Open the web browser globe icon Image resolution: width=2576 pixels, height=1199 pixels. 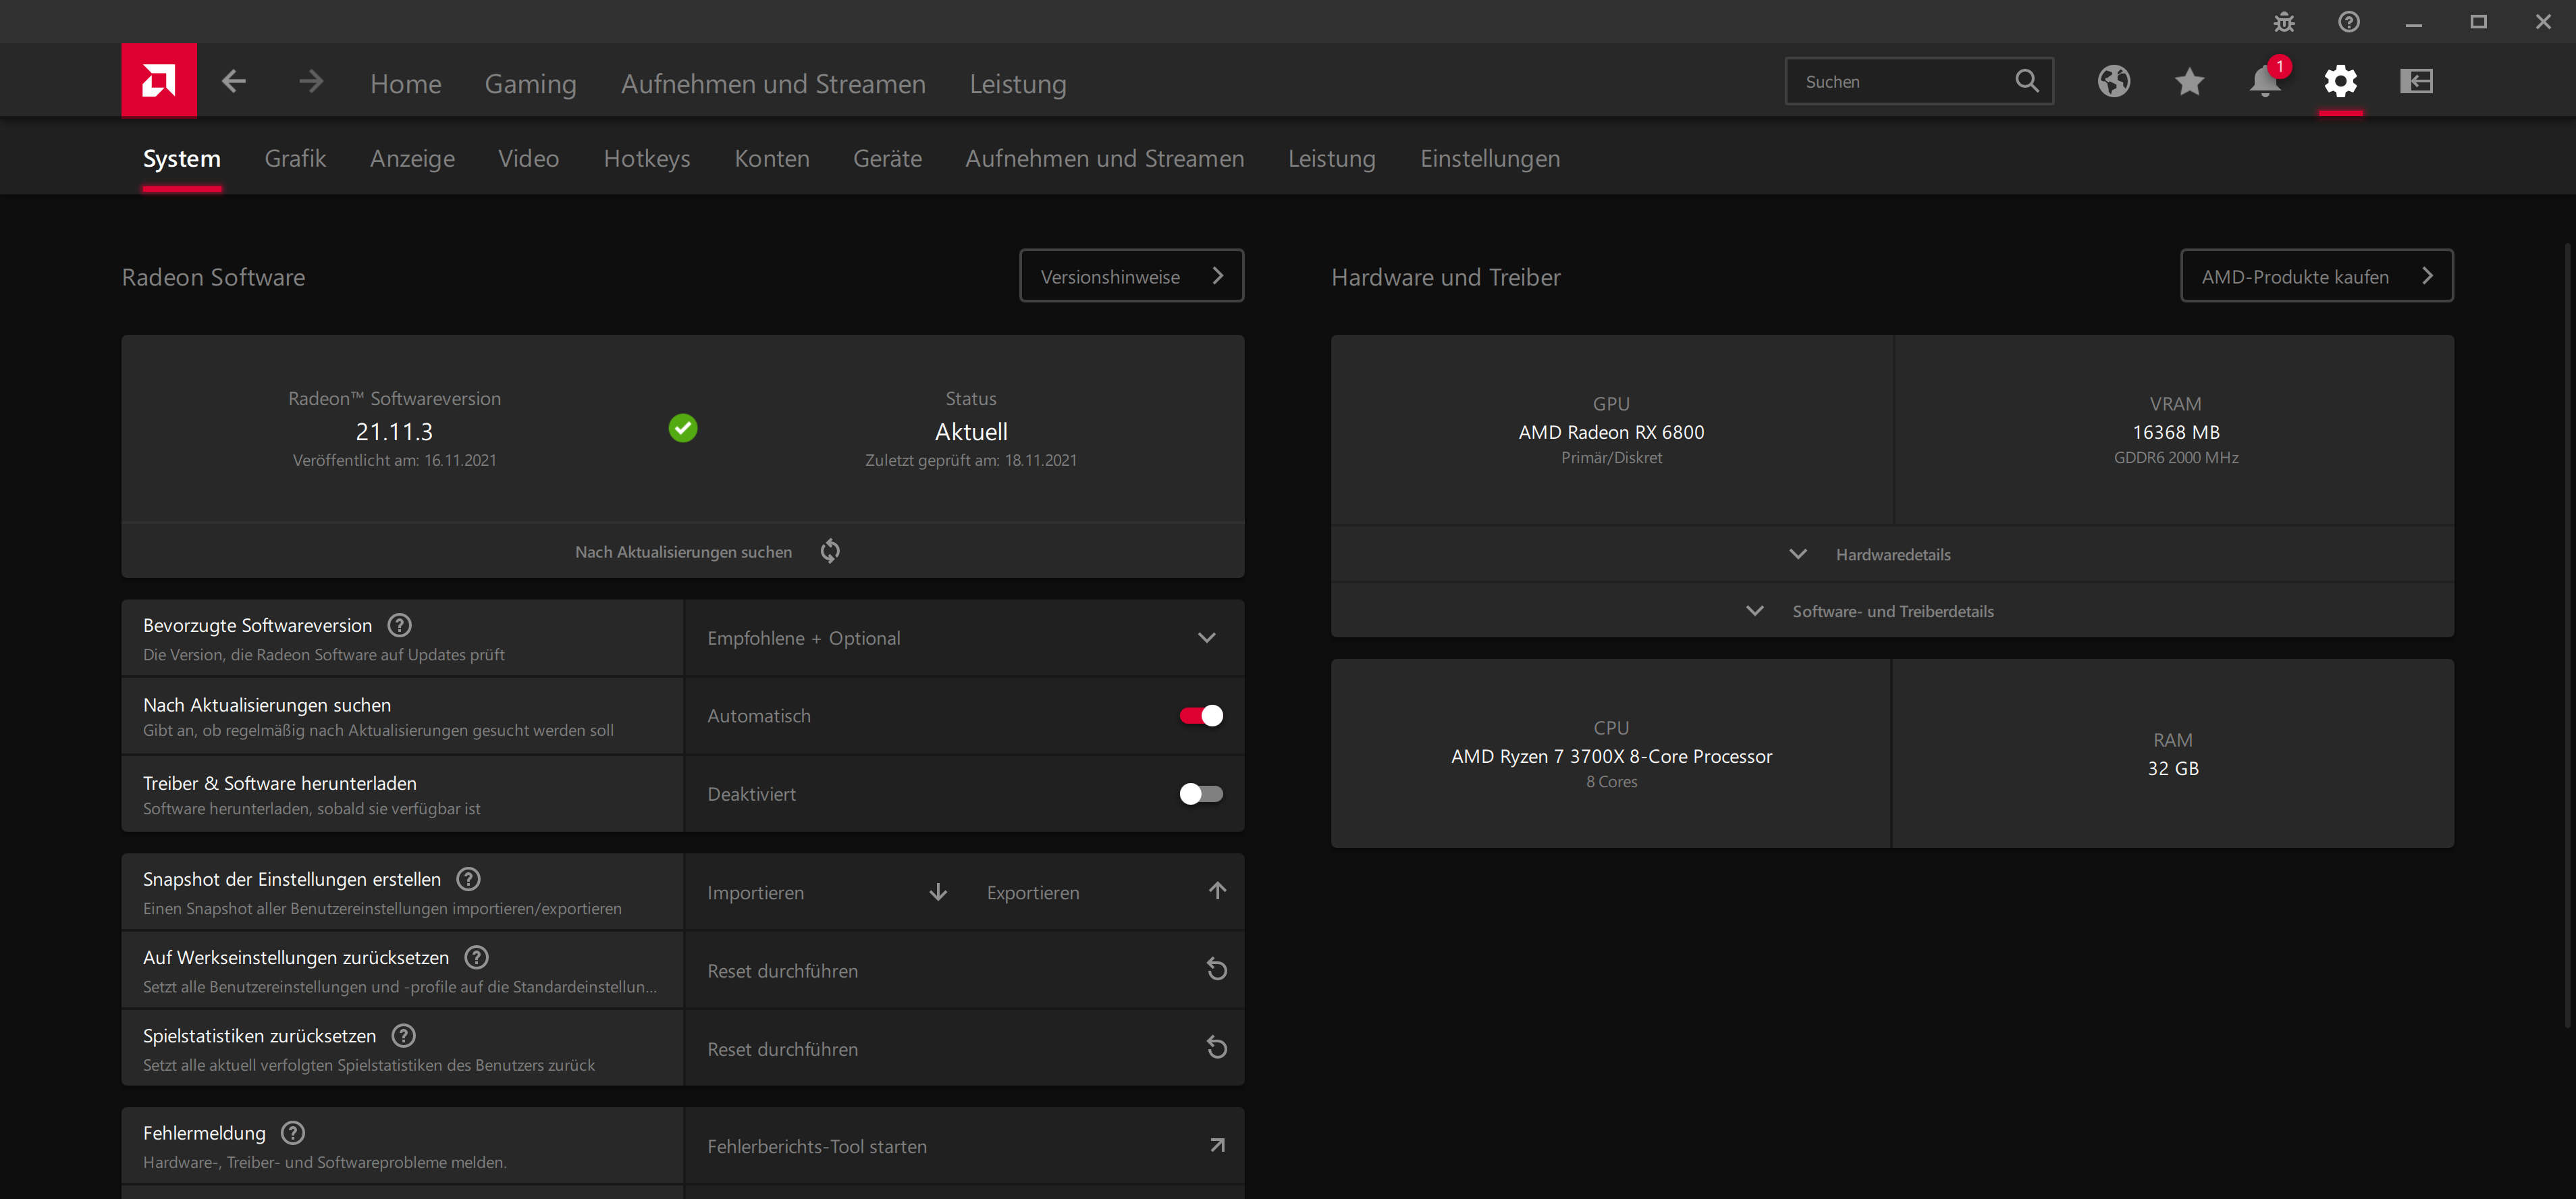tap(2113, 81)
